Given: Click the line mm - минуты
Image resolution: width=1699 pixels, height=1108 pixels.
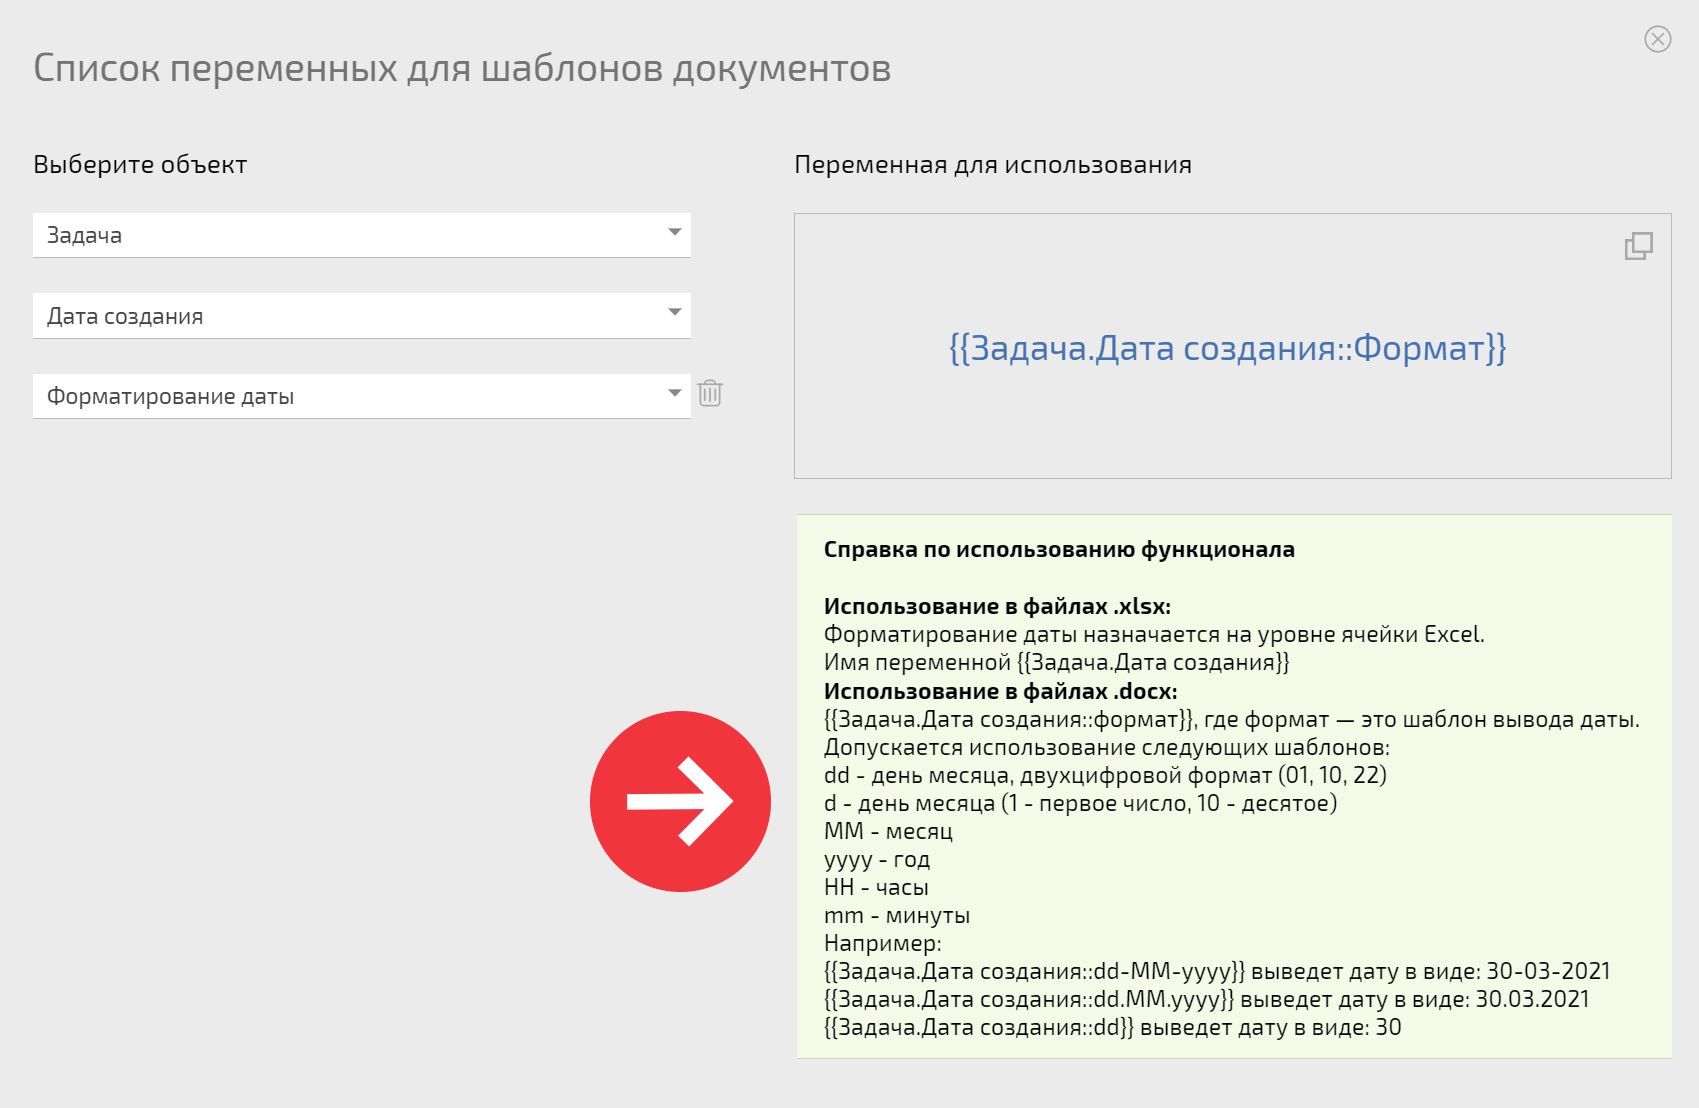Looking at the screenshot, I should click(897, 915).
